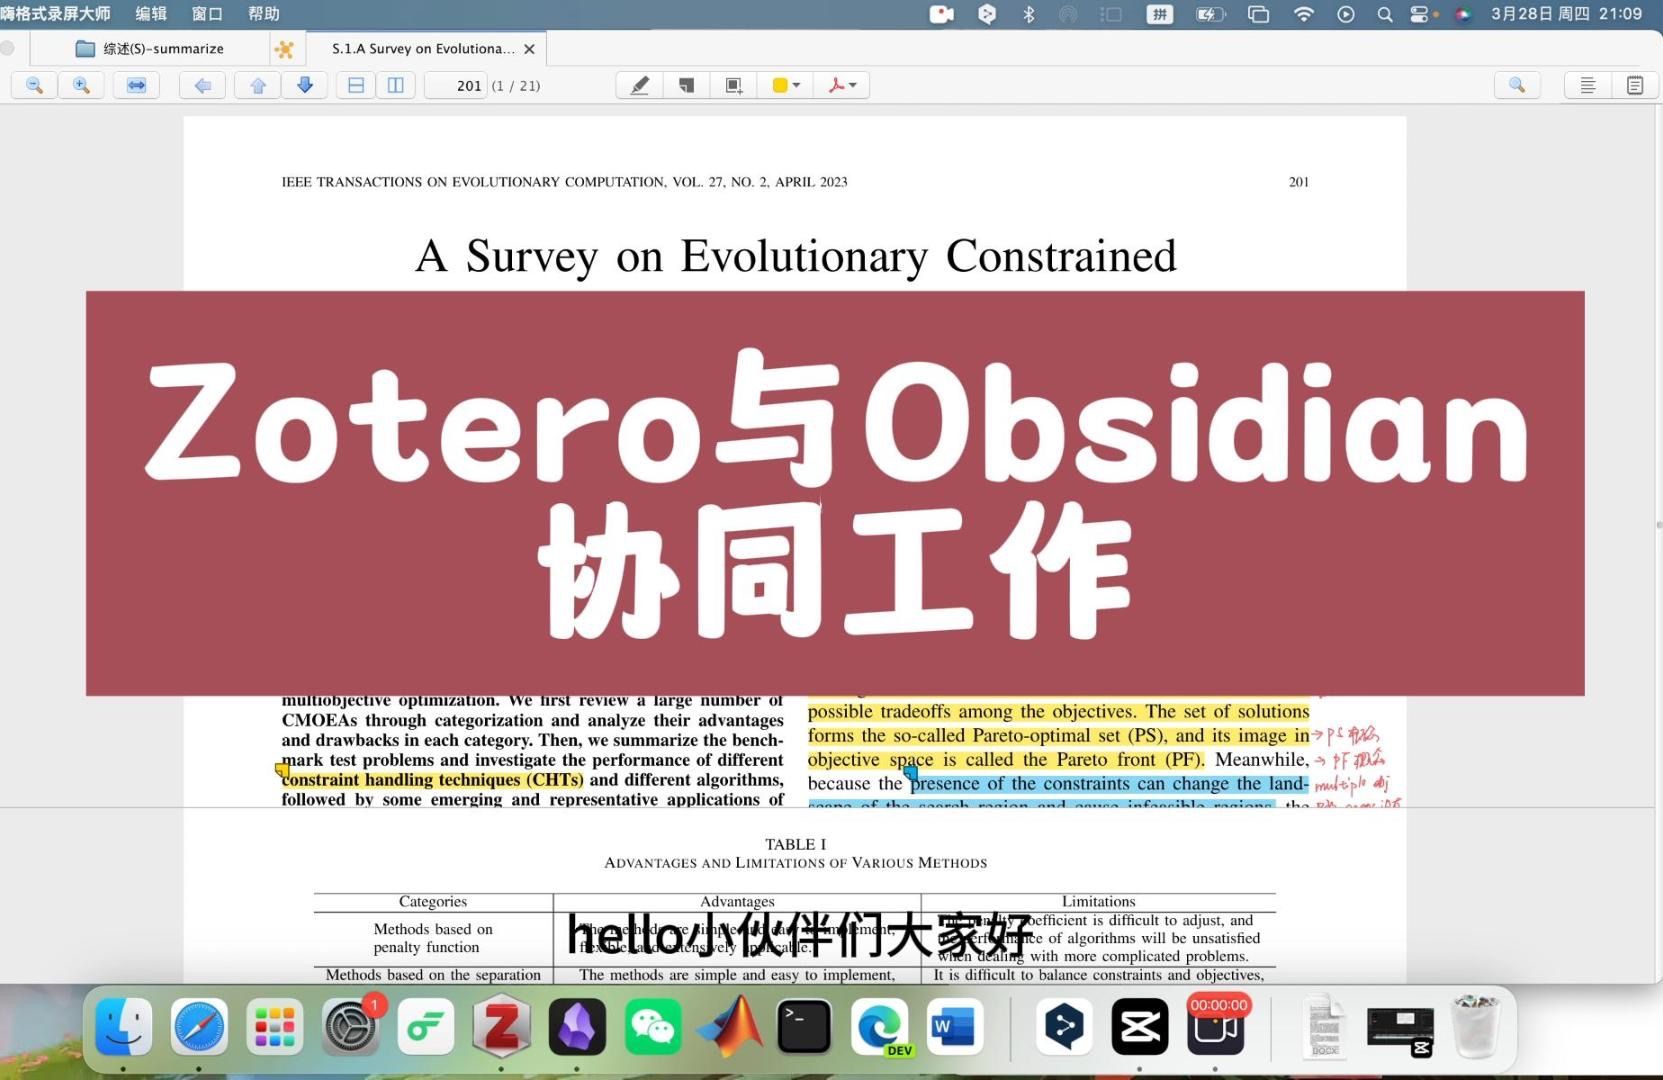The image size is (1663, 1080).
Task: Click the paper title A Survey on Evolutionary Constrained
Action: (x=796, y=256)
